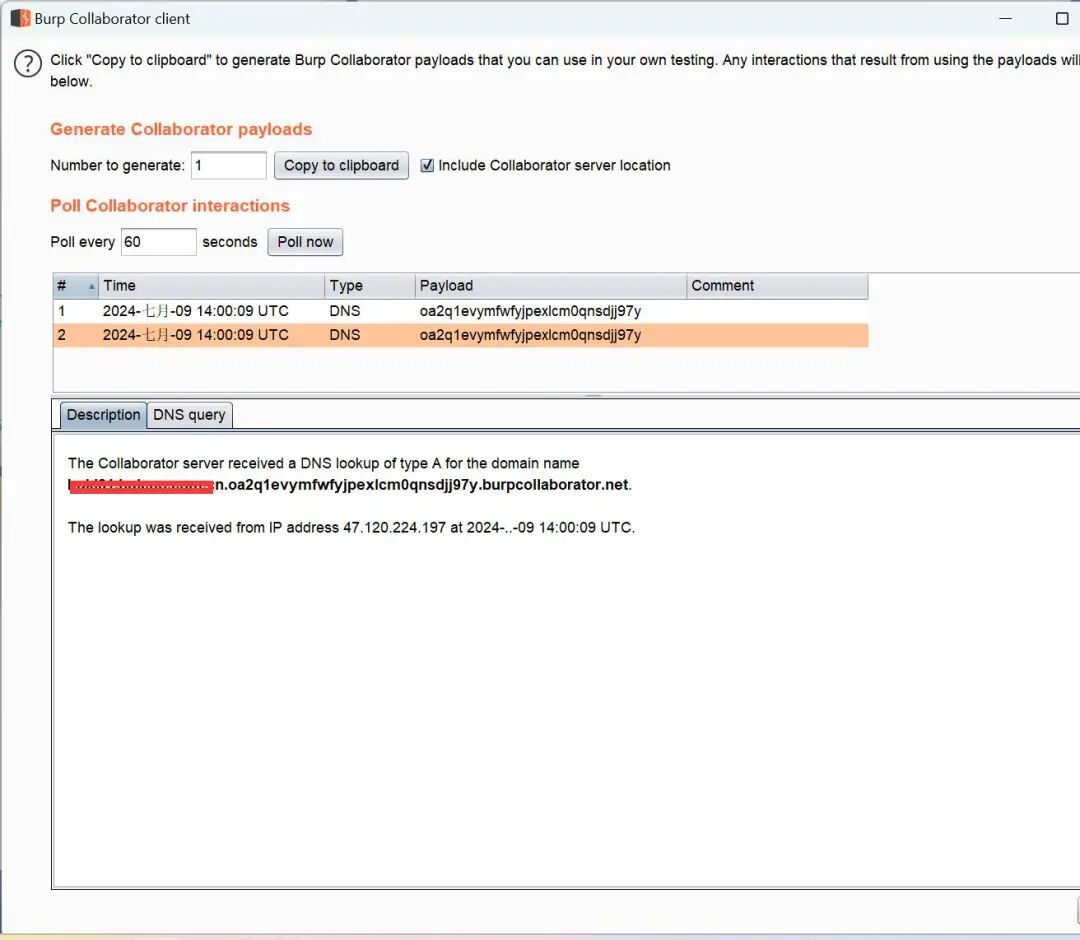Viewport: 1080px width, 940px height.
Task: Focus the Number to generate field
Action: tap(229, 165)
